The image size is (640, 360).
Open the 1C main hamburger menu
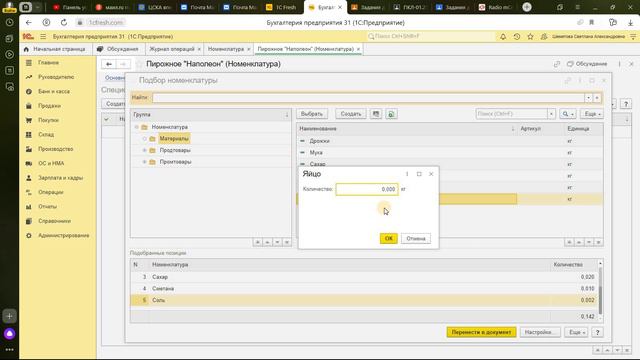click(x=43, y=36)
